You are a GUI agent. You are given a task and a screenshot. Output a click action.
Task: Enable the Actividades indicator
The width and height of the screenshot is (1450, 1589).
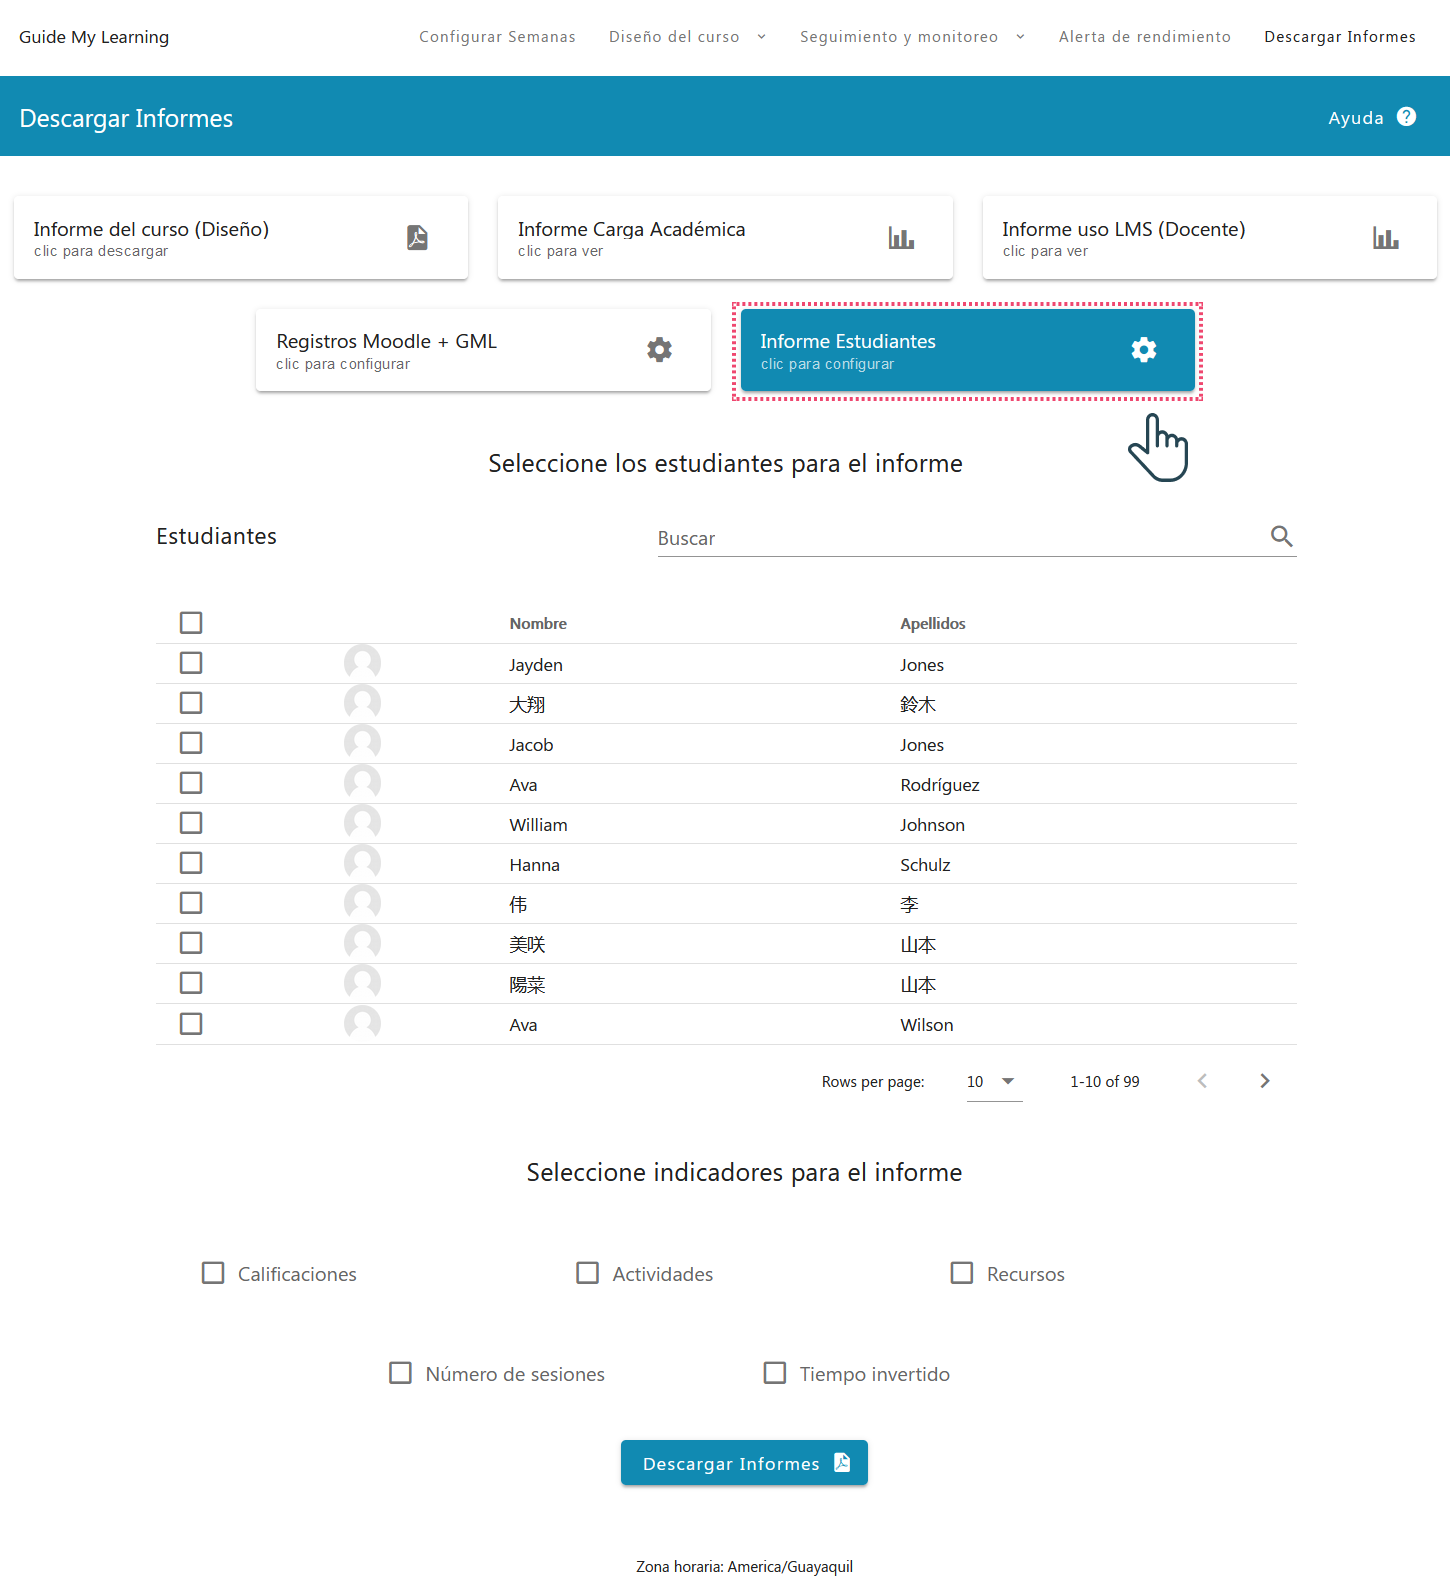[x=588, y=1273]
